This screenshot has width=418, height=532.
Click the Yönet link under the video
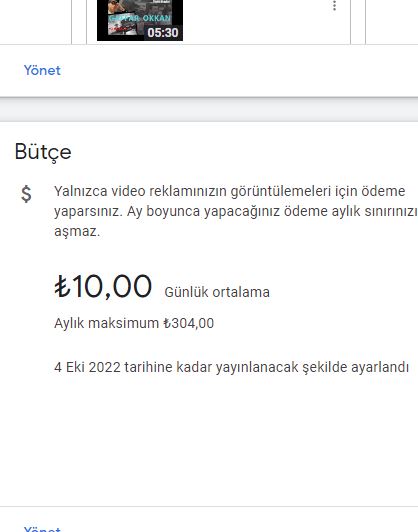pos(42,70)
